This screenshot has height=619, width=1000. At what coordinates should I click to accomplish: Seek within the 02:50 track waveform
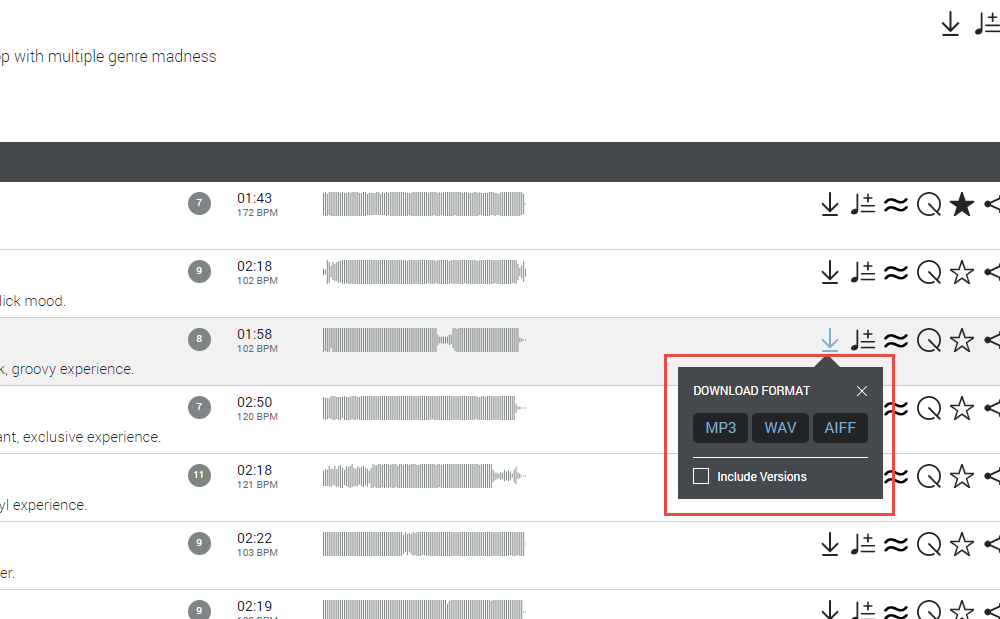pyautogui.click(x=422, y=407)
